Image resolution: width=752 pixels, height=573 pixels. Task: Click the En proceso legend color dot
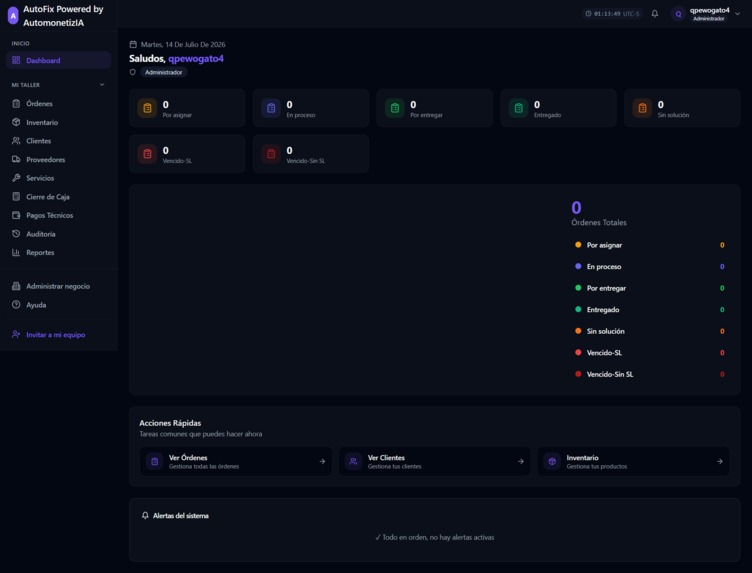tap(578, 267)
